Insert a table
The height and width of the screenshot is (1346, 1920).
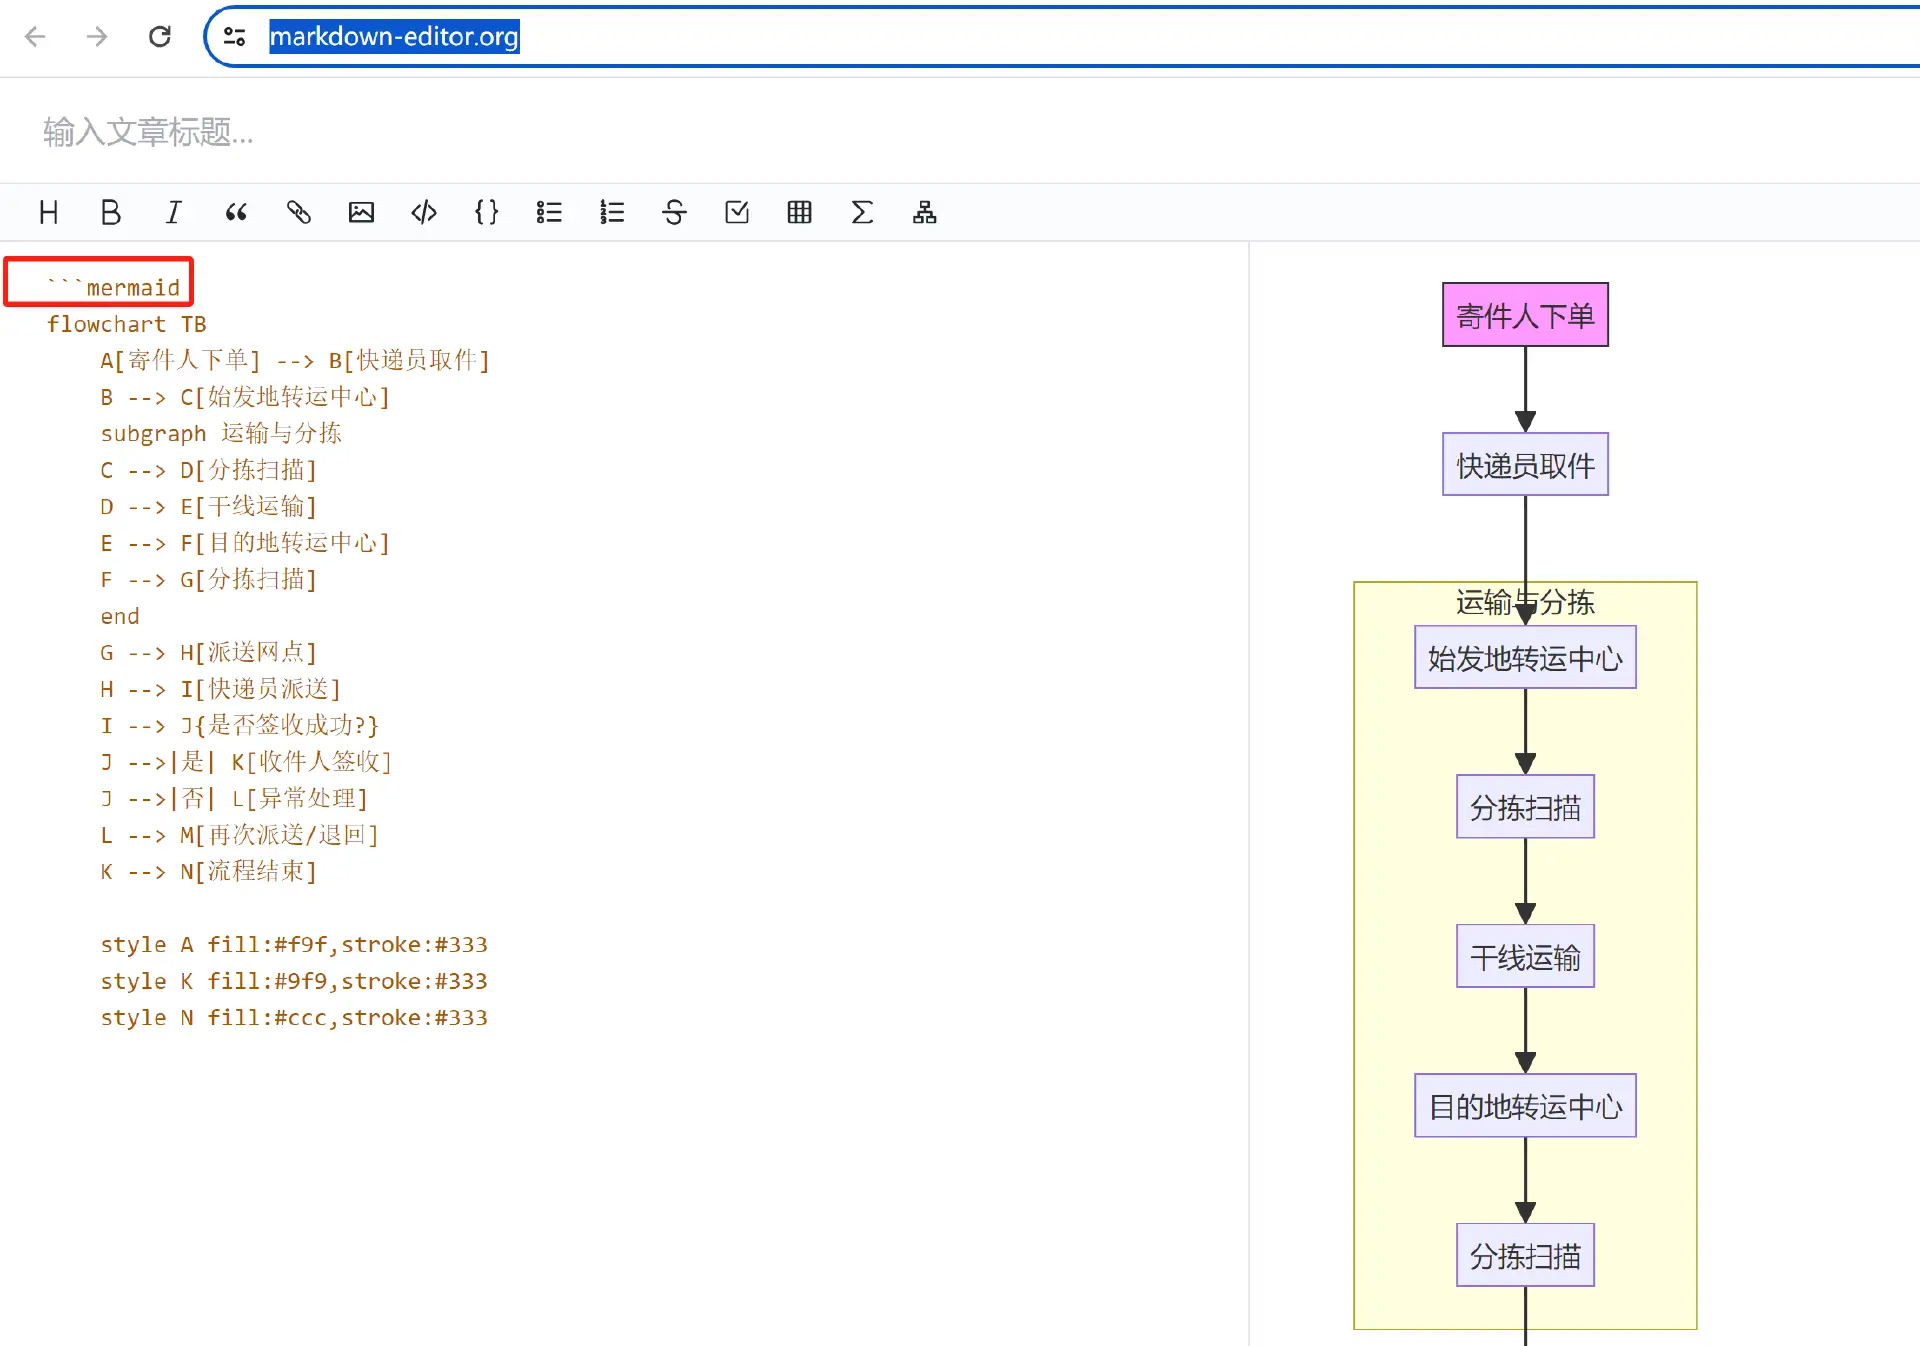tap(799, 212)
